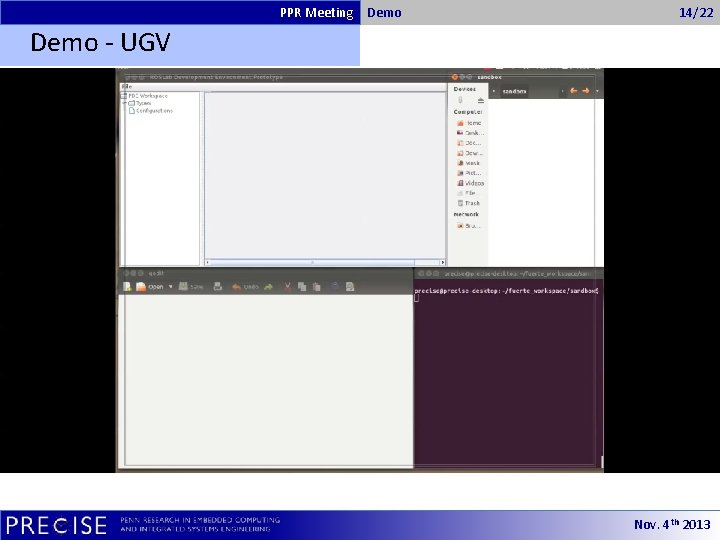This screenshot has height=540, width=720.
Task: Click the Redo arrow icon in gedit
Action: pyautogui.click(x=269, y=287)
